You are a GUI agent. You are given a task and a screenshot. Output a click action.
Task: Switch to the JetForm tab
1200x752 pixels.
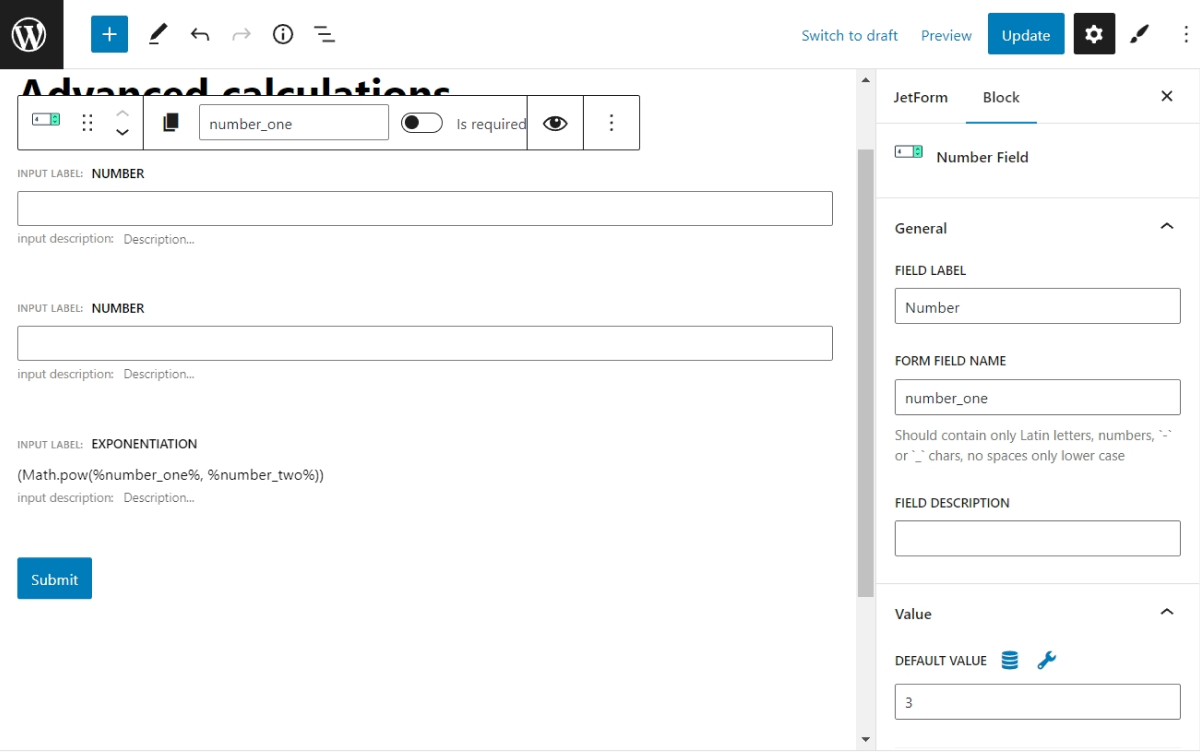point(921,97)
